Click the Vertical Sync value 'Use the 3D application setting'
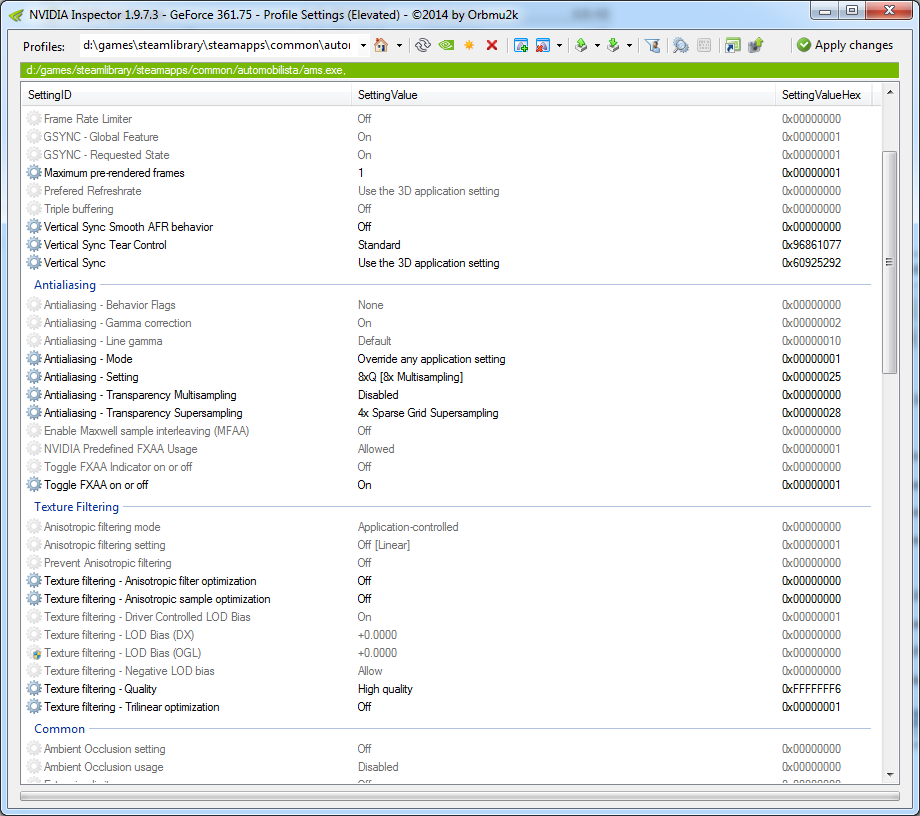 click(428, 263)
